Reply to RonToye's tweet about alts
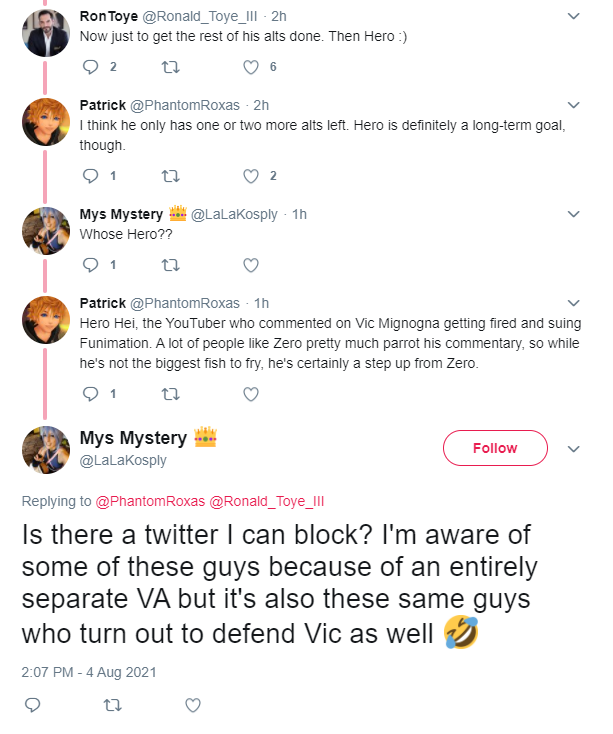613x734 pixels. pyautogui.click(x=90, y=67)
